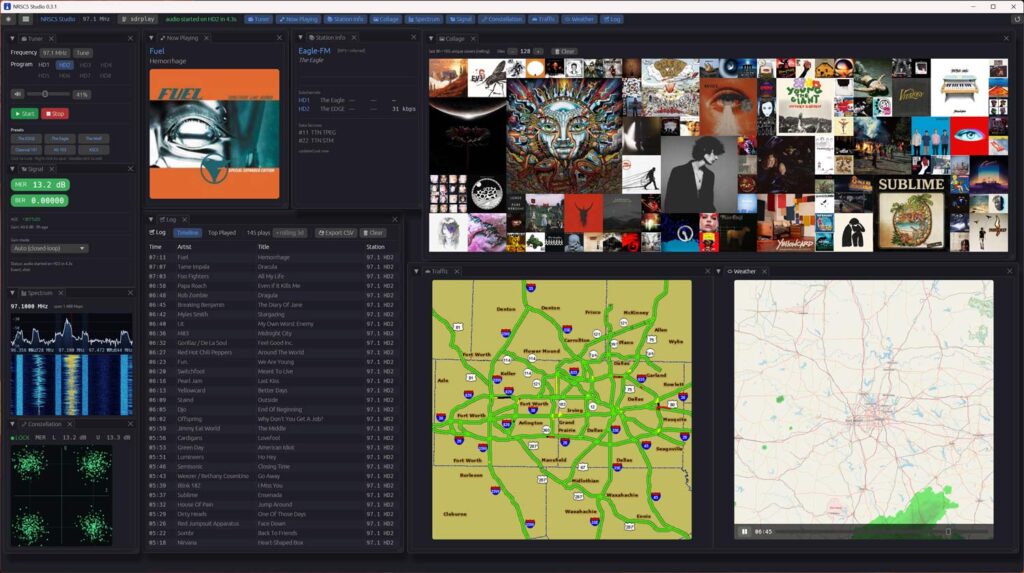Viewport: 1024px width, 573px height.
Task: Click the green Start button
Action: pyautogui.click(x=25, y=114)
